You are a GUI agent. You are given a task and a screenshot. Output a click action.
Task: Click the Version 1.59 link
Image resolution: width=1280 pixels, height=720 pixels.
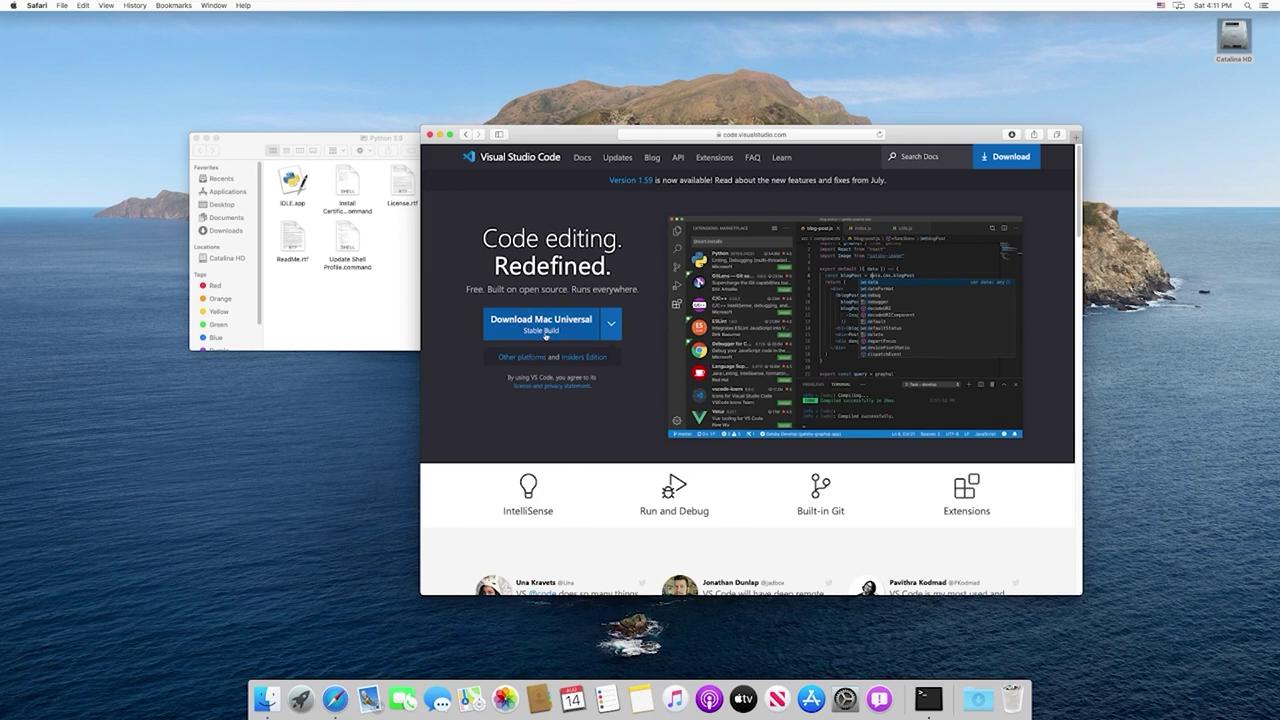tap(631, 180)
